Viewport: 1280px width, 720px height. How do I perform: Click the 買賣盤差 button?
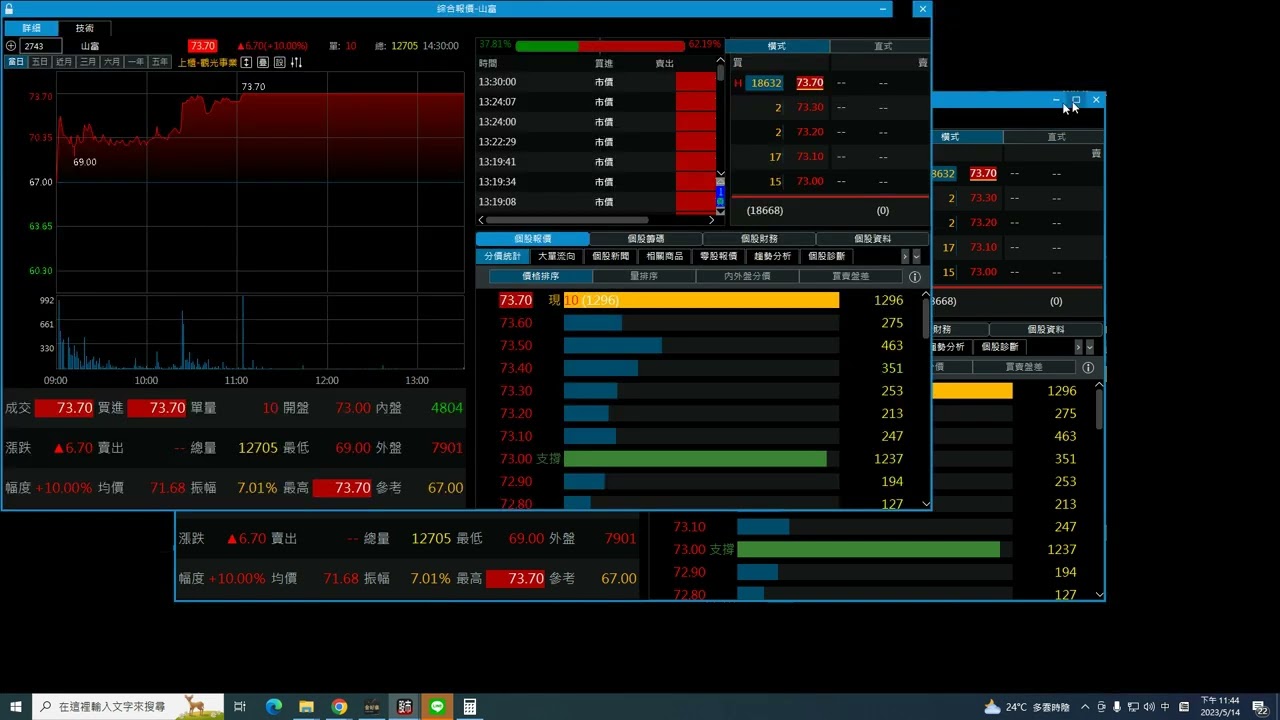(x=850, y=277)
